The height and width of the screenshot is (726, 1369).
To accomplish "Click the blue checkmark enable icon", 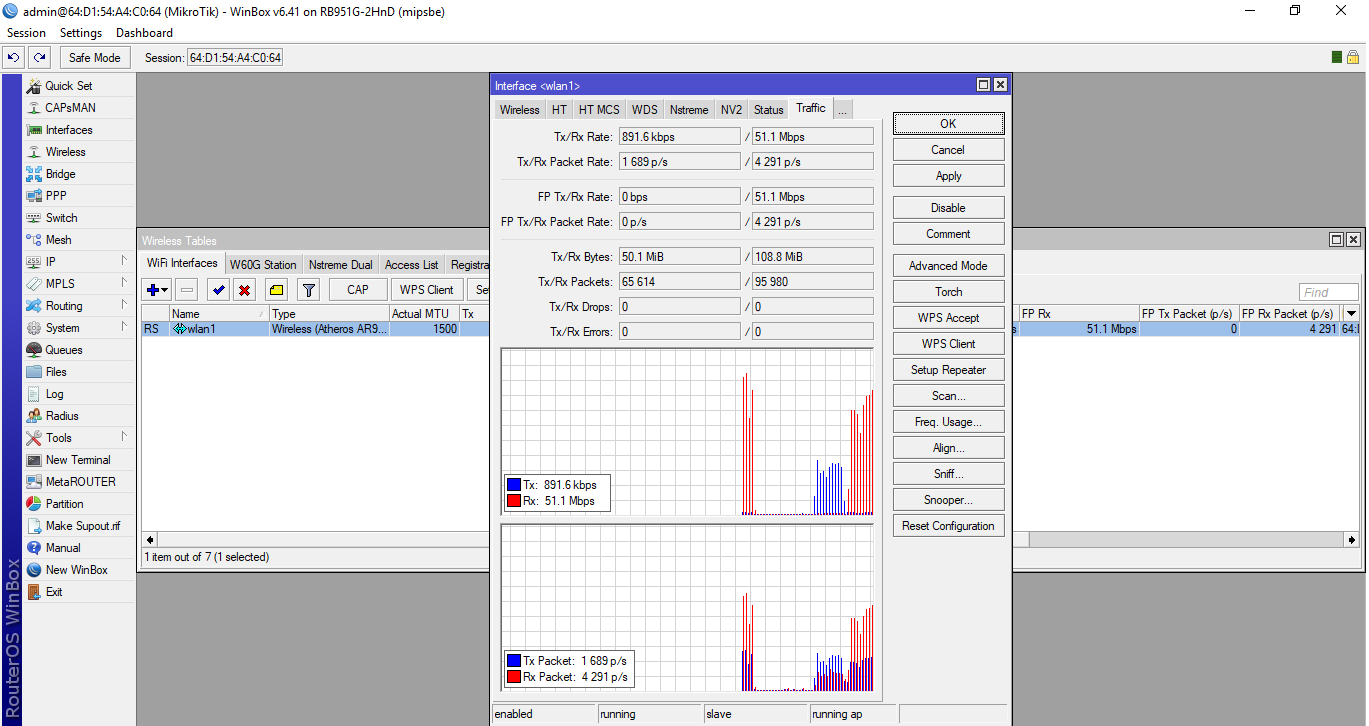I will (218, 290).
